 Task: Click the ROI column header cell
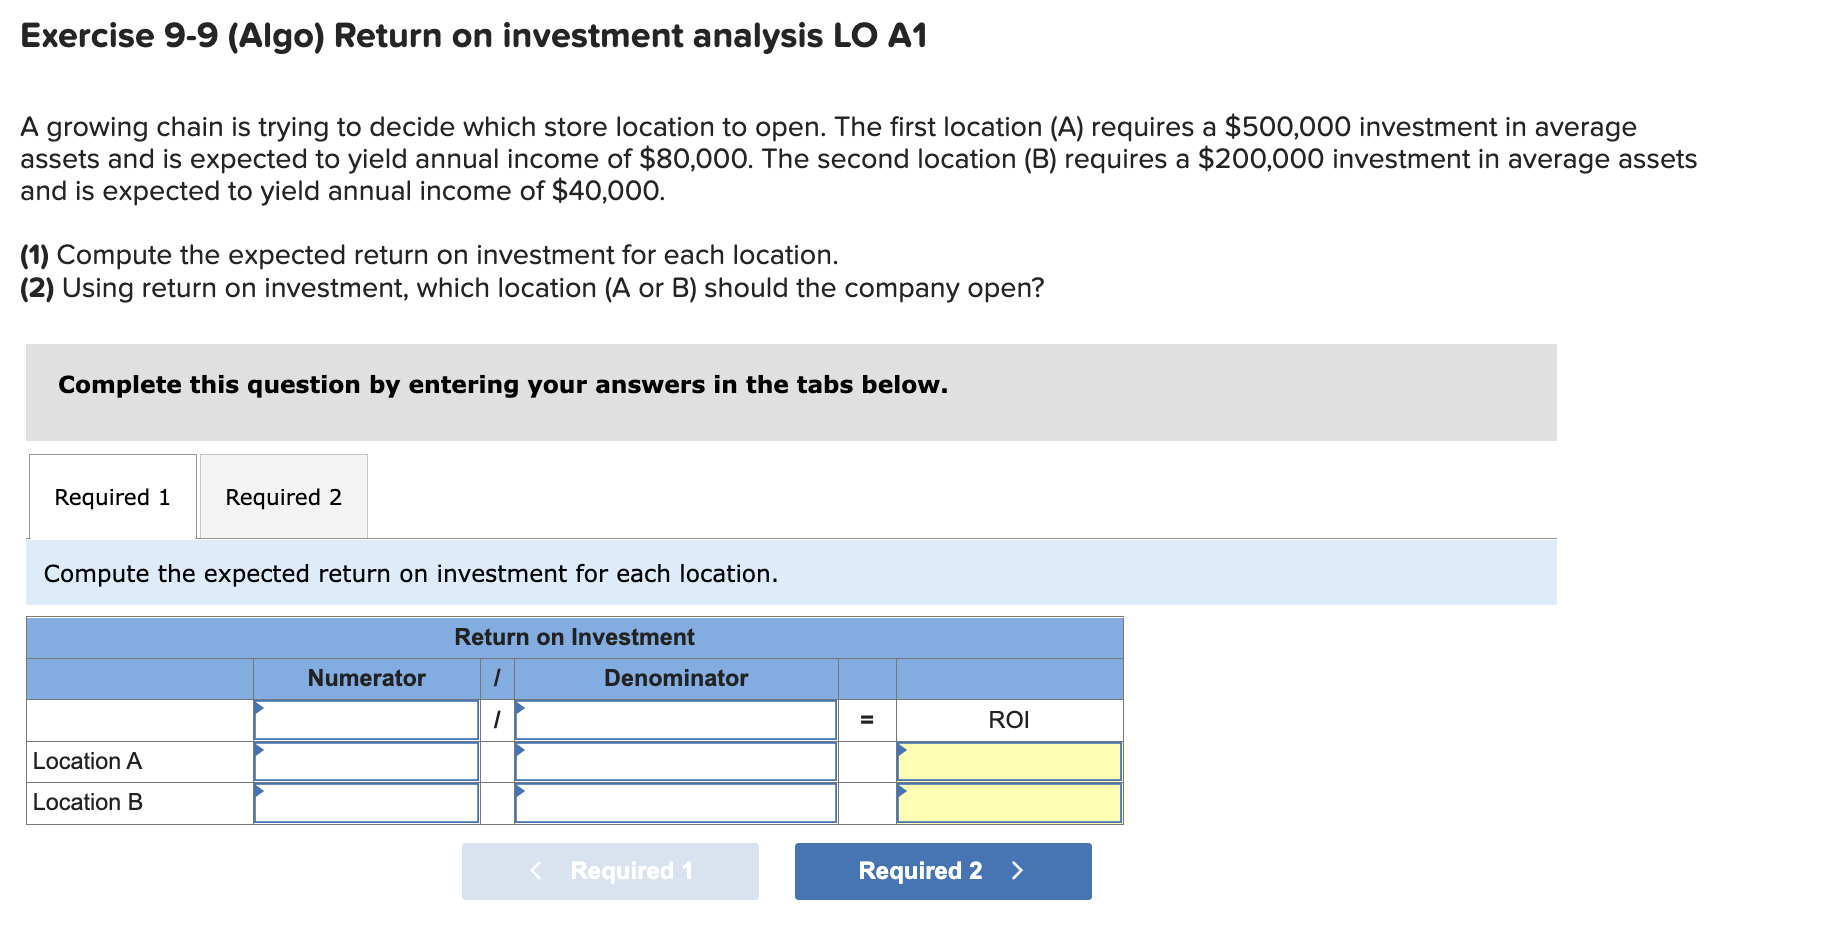point(1008,719)
